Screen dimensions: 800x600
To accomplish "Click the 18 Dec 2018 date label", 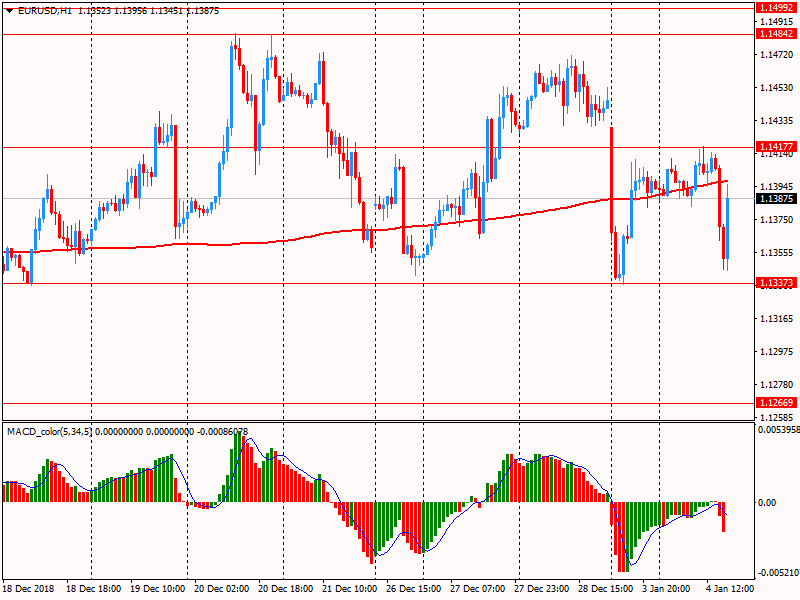I will pyautogui.click(x=28, y=591).
